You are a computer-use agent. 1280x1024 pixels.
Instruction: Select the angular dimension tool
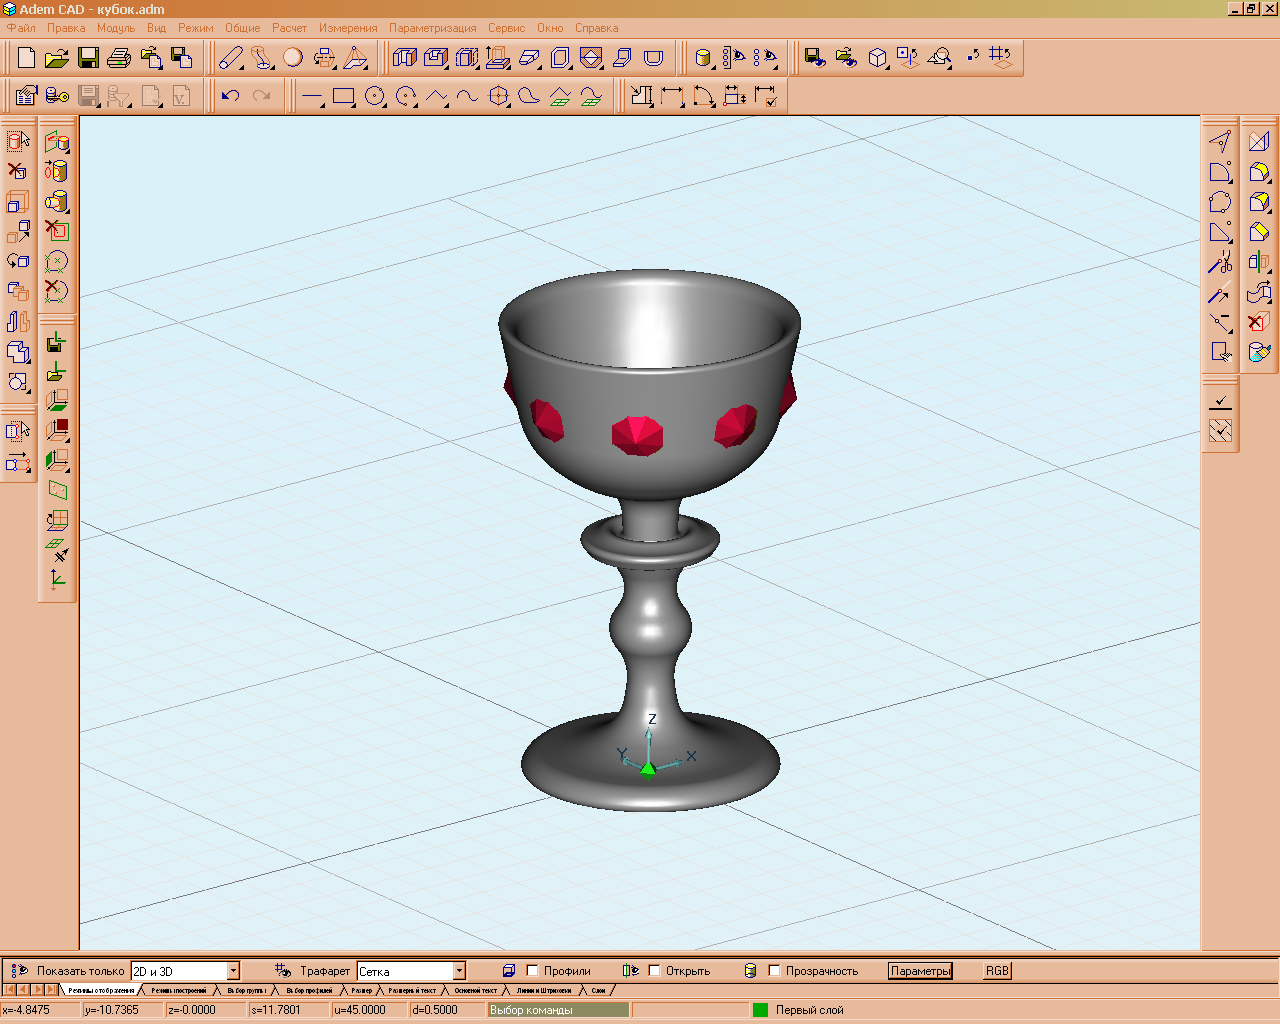click(703, 96)
